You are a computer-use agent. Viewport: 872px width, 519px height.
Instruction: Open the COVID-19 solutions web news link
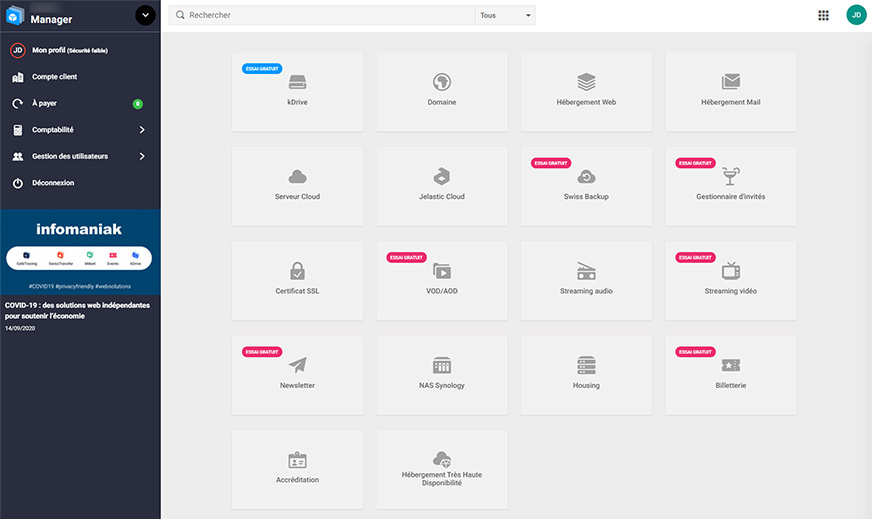[77, 310]
